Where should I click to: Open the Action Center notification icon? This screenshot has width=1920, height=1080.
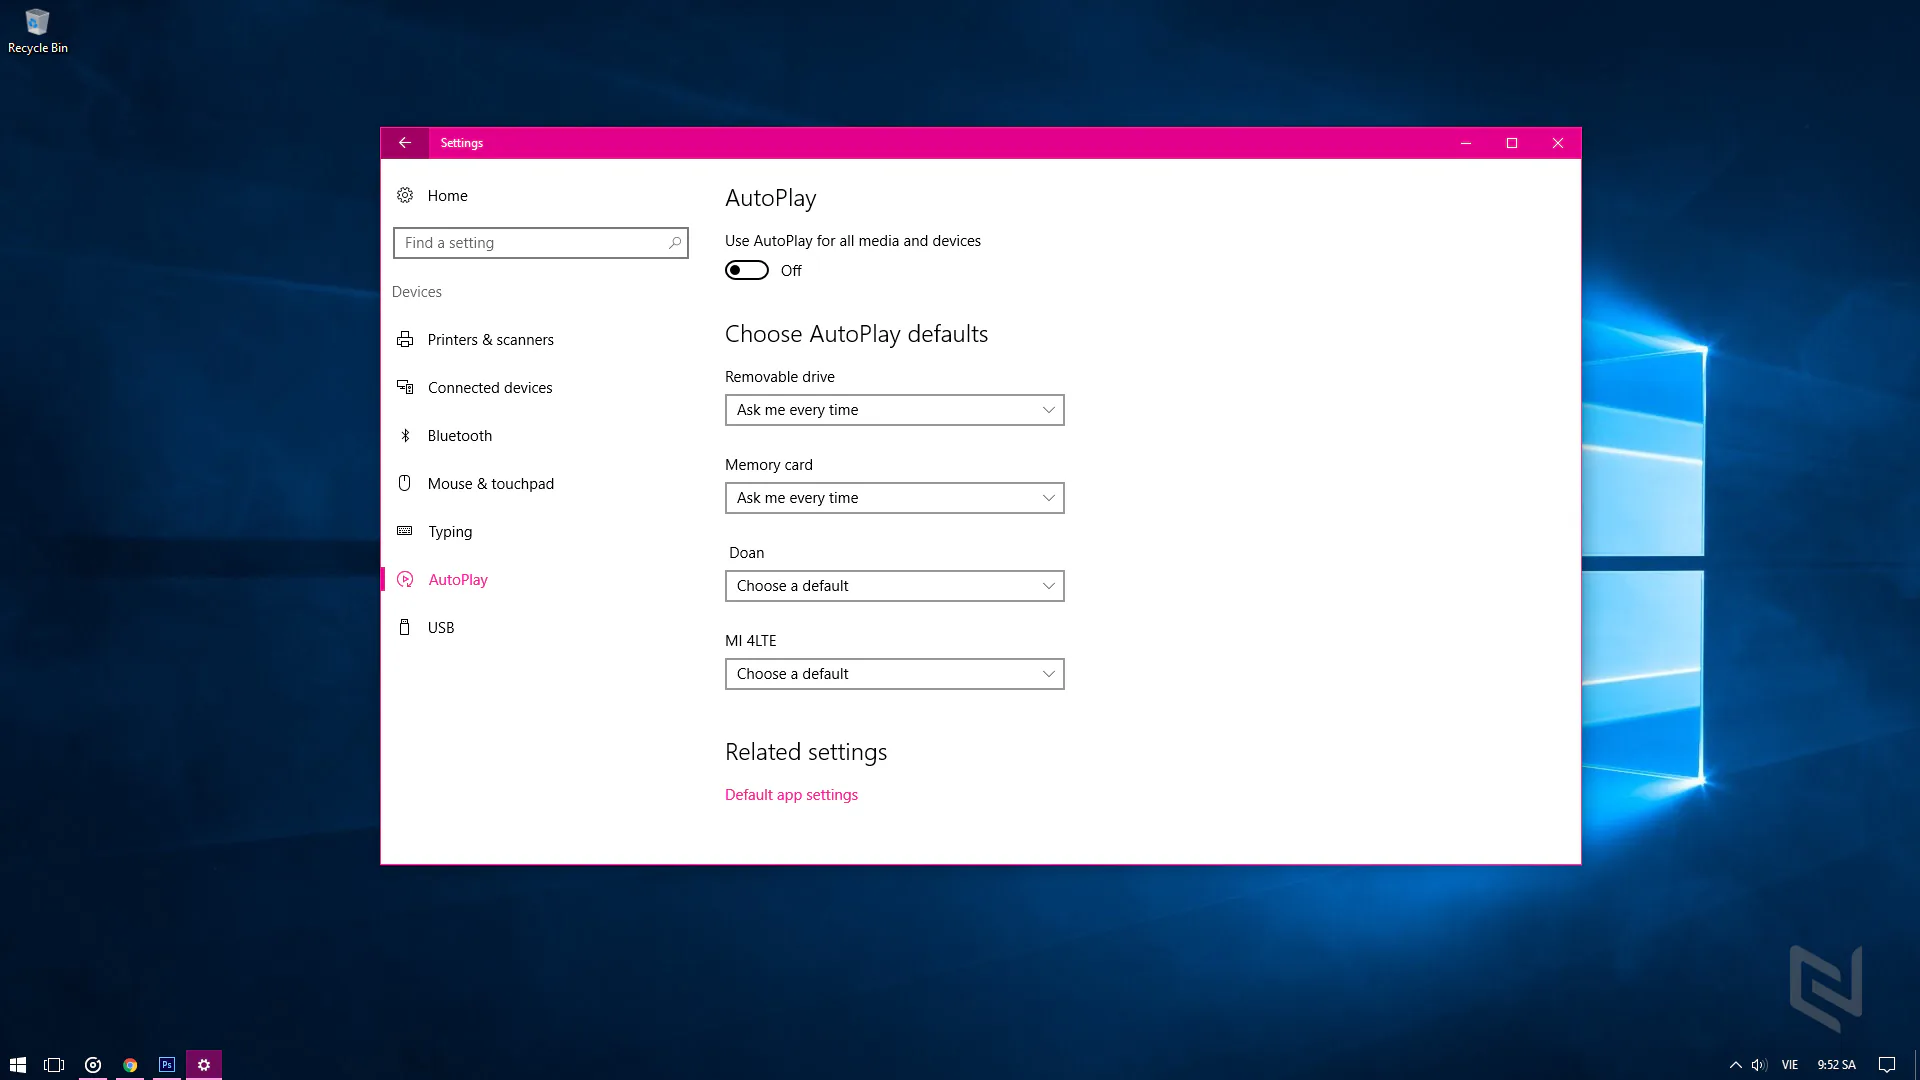[1887, 1065]
